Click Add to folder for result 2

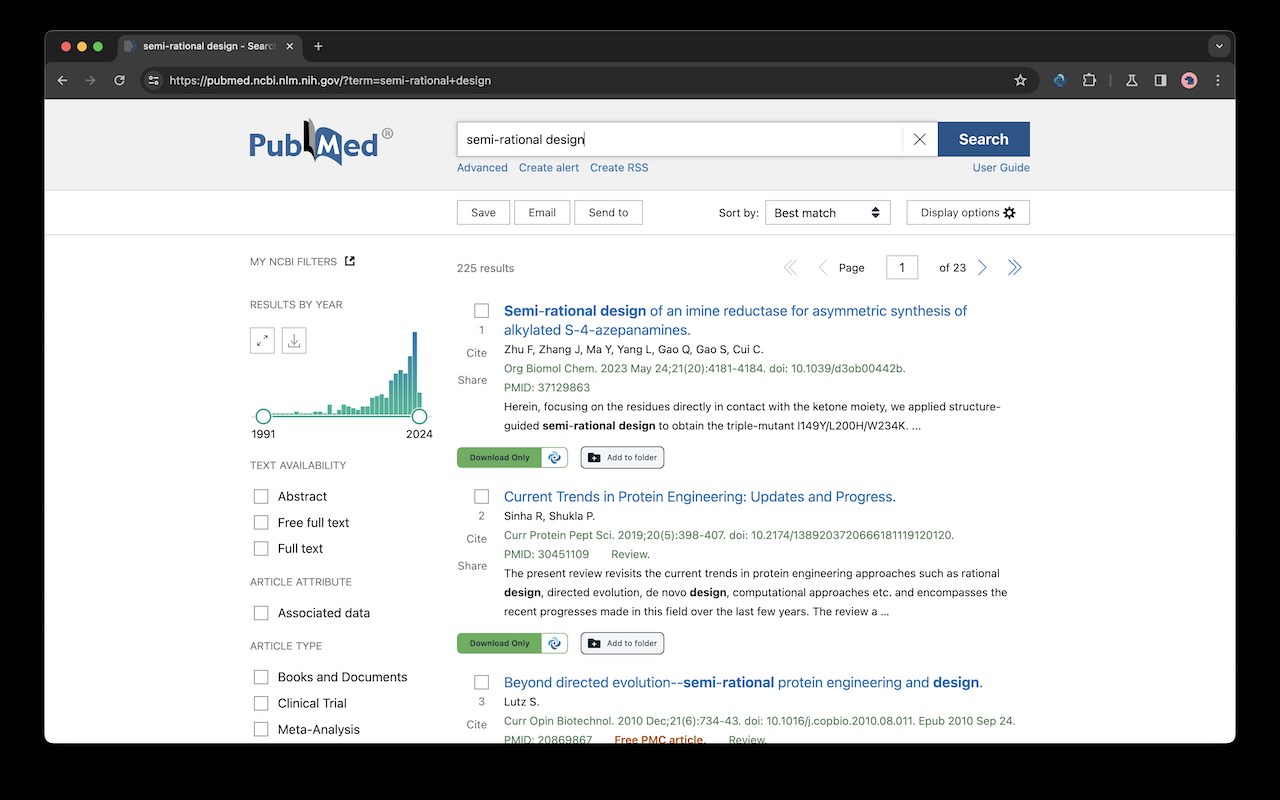[x=622, y=643]
